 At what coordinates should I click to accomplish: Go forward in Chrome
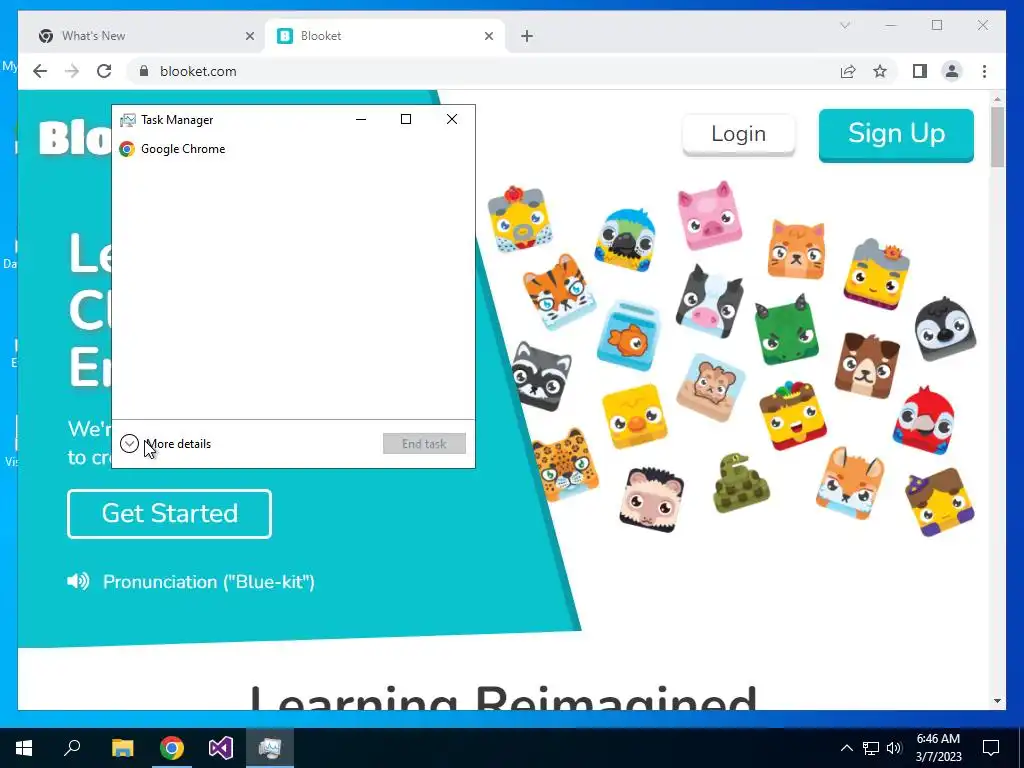72,71
